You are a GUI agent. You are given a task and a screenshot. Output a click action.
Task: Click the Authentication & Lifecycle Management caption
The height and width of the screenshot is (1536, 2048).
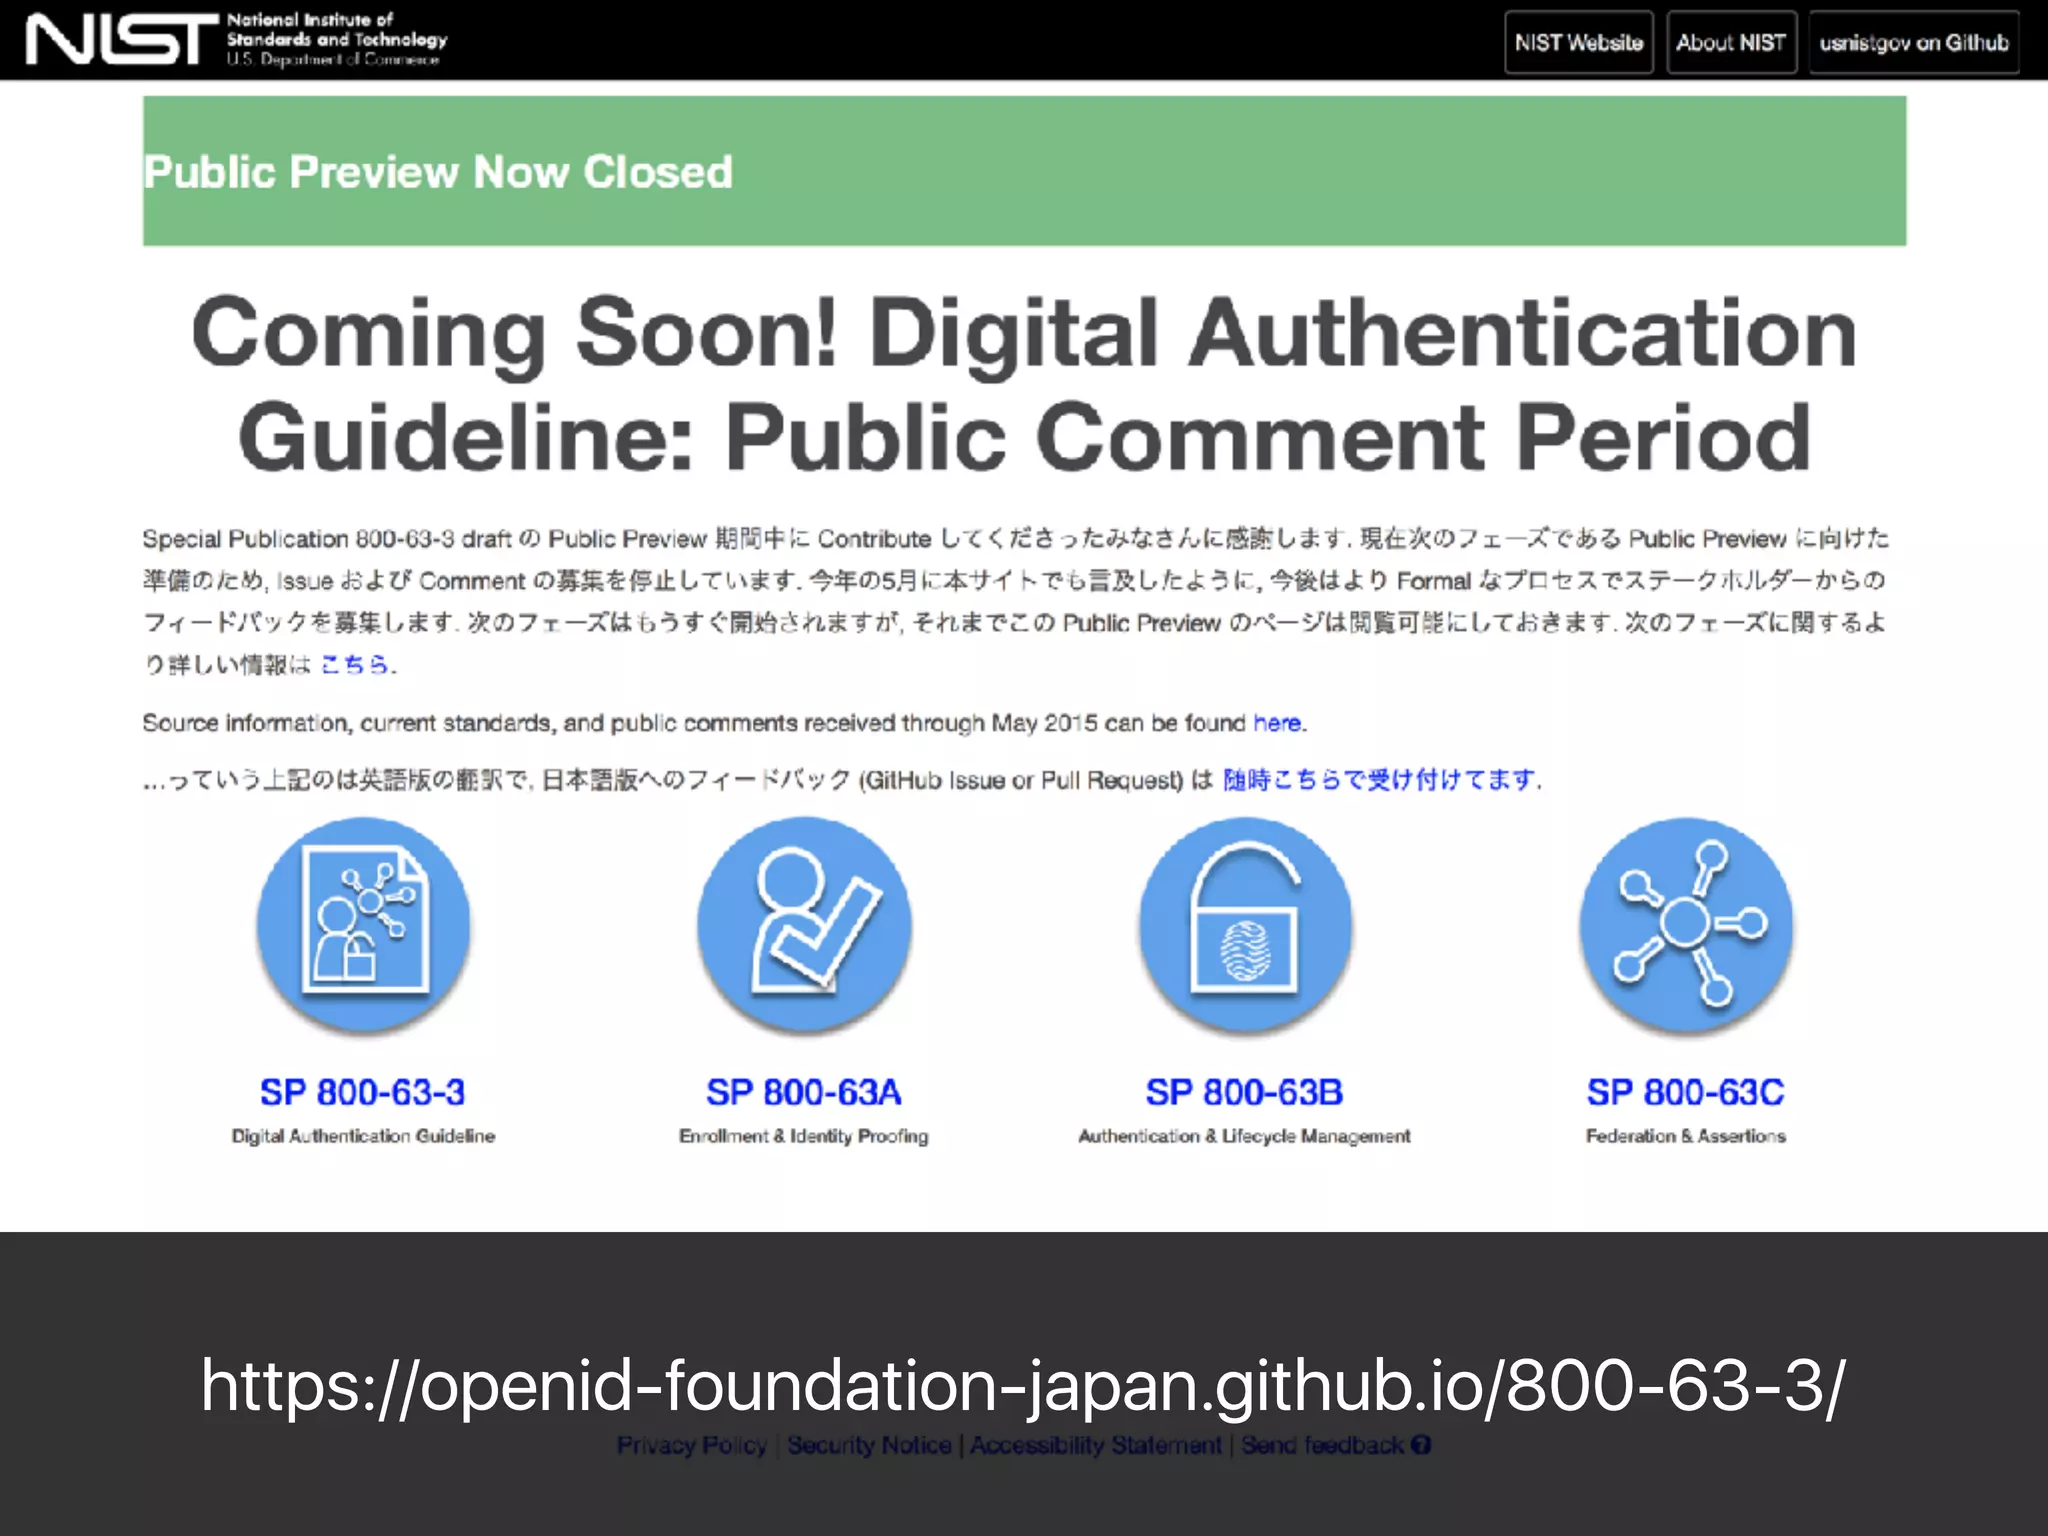point(1244,1136)
